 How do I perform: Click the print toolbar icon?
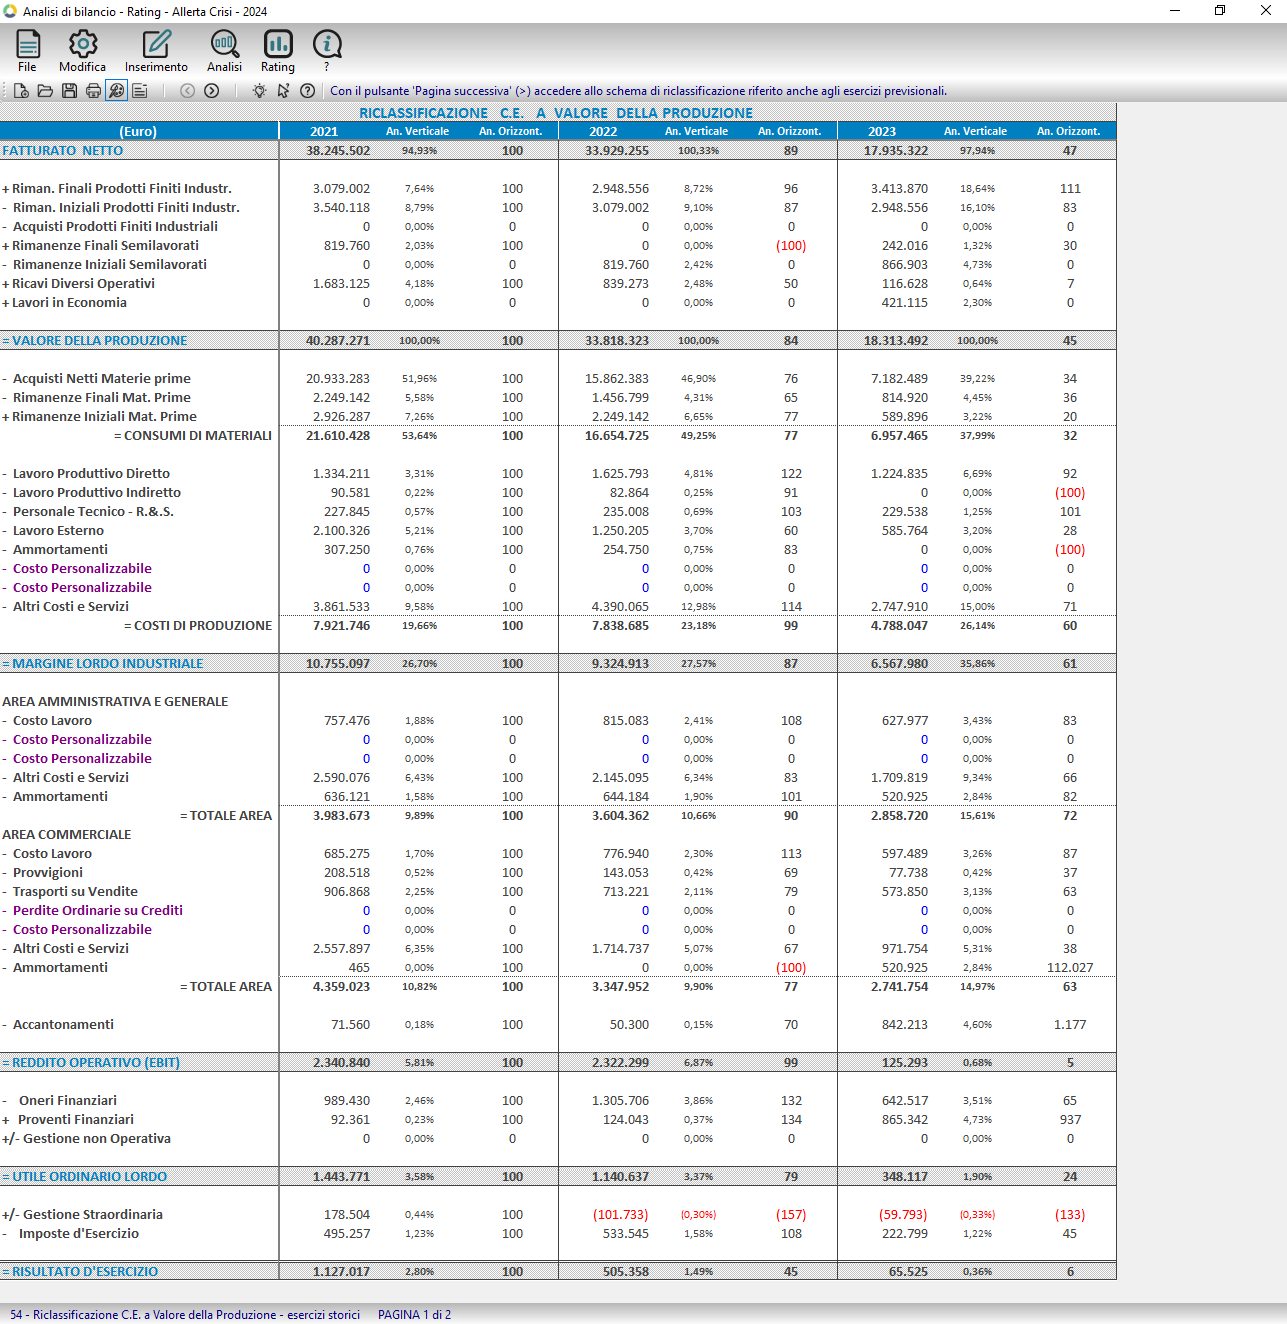coord(93,91)
